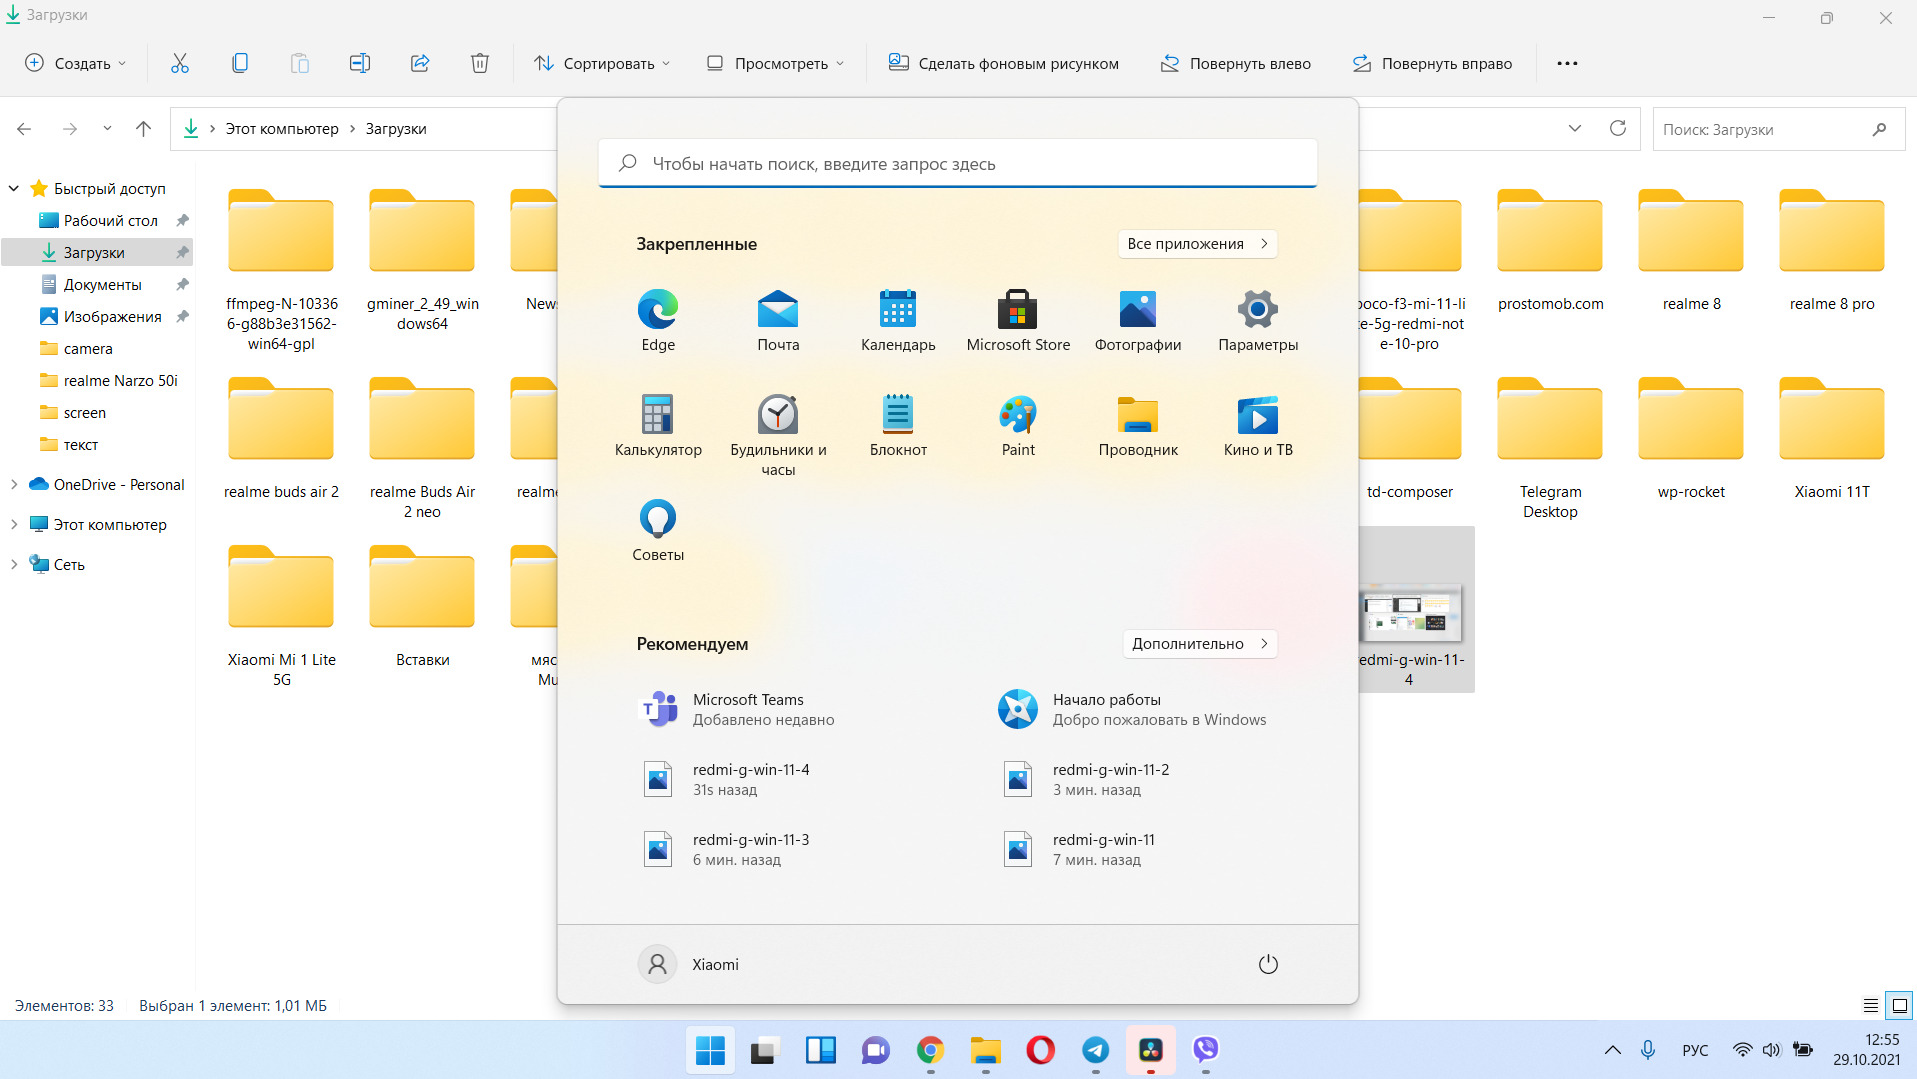Refresh the Загрузки folder
The image size is (1917, 1079).
click(1618, 128)
